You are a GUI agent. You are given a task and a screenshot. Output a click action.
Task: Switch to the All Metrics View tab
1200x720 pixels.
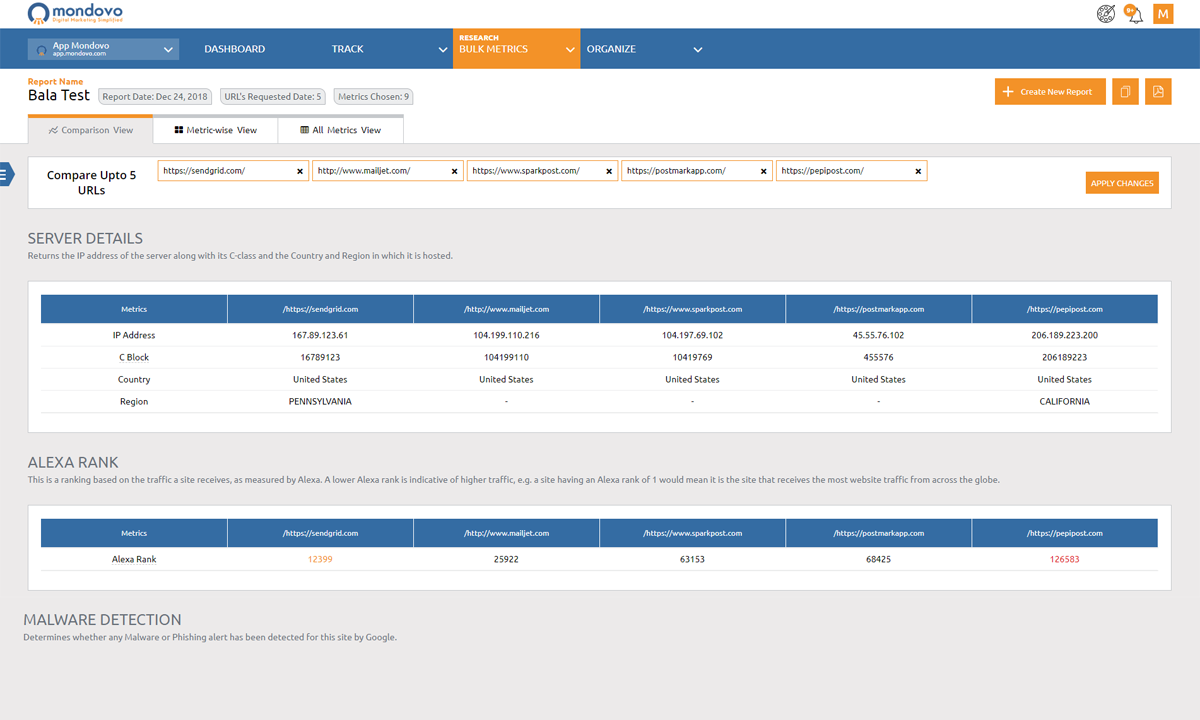pyautogui.click(x=341, y=130)
